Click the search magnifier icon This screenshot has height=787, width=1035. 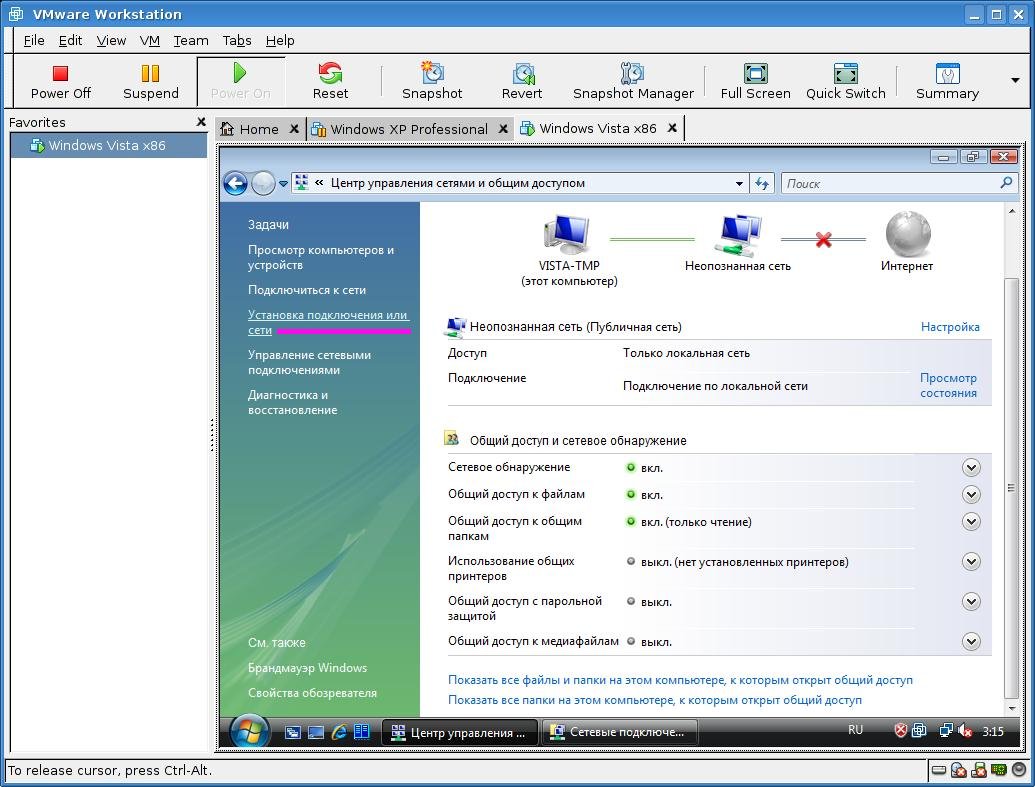(x=1006, y=183)
